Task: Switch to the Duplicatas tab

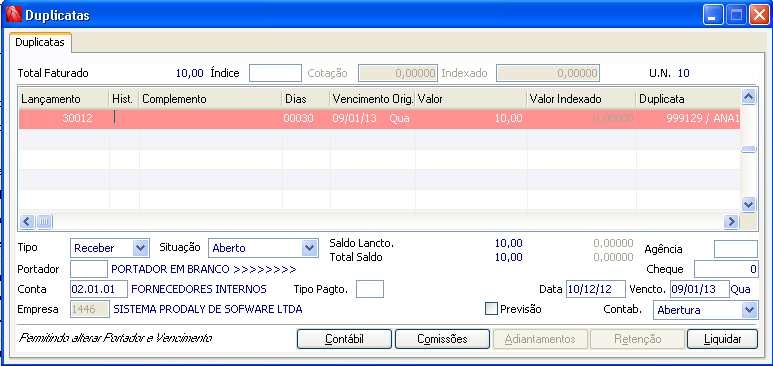Action: pos(40,42)
